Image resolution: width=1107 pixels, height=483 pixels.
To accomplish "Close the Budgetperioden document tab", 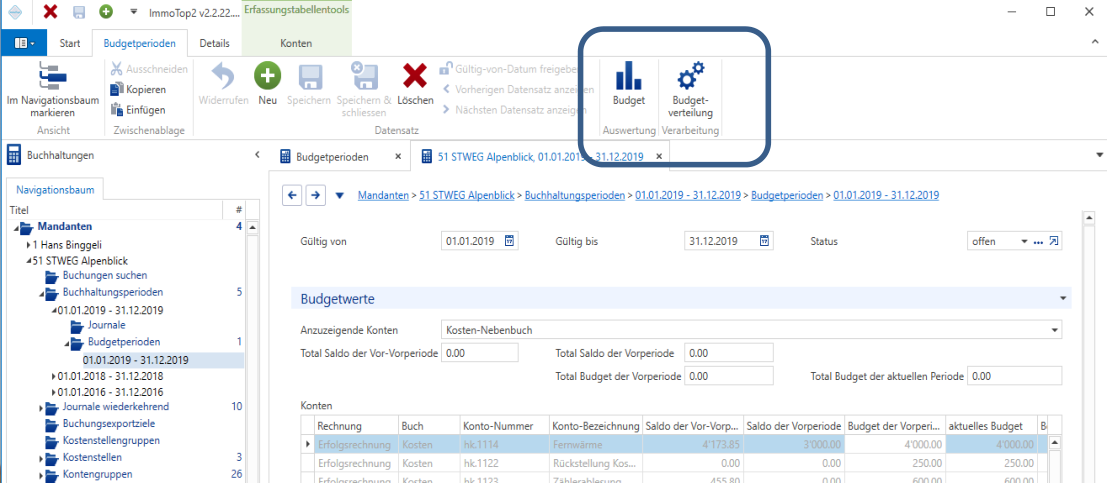I will [397, 157].
